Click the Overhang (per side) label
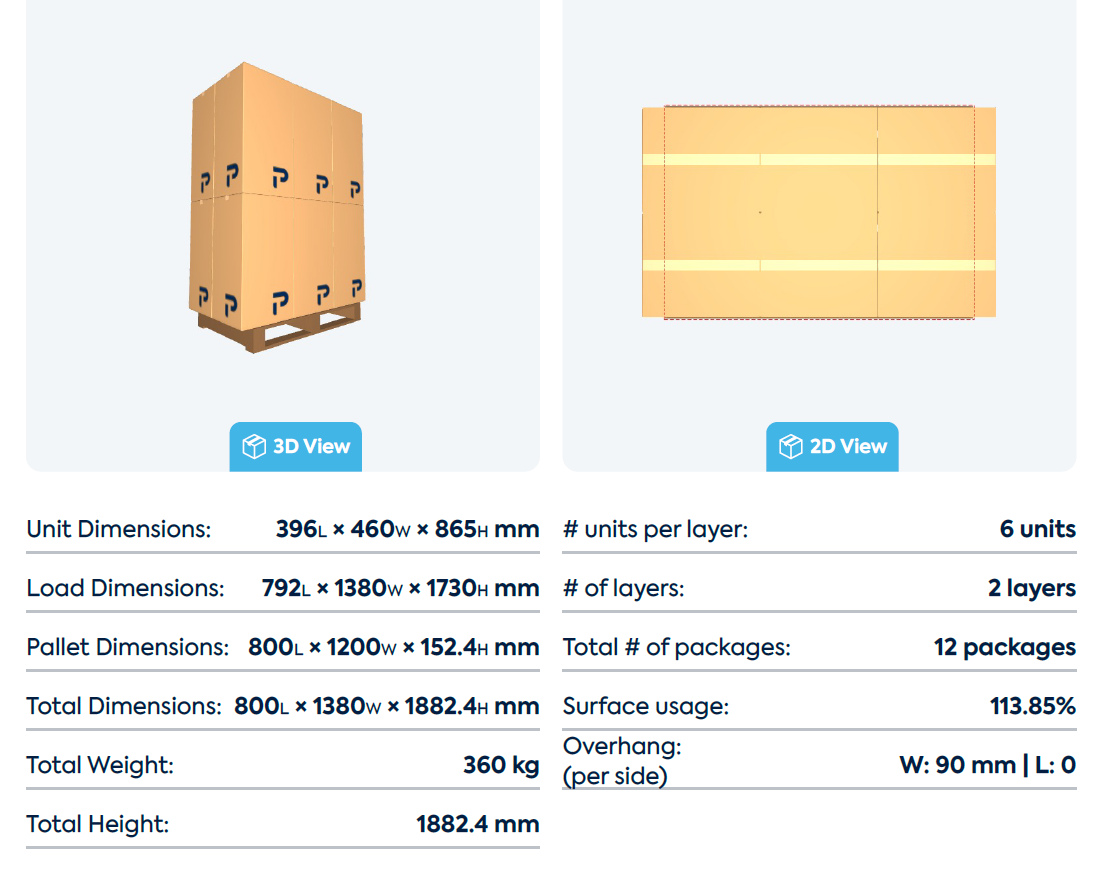The height and width of the screenshot is (872, 1110). click(x=622, y=761)
